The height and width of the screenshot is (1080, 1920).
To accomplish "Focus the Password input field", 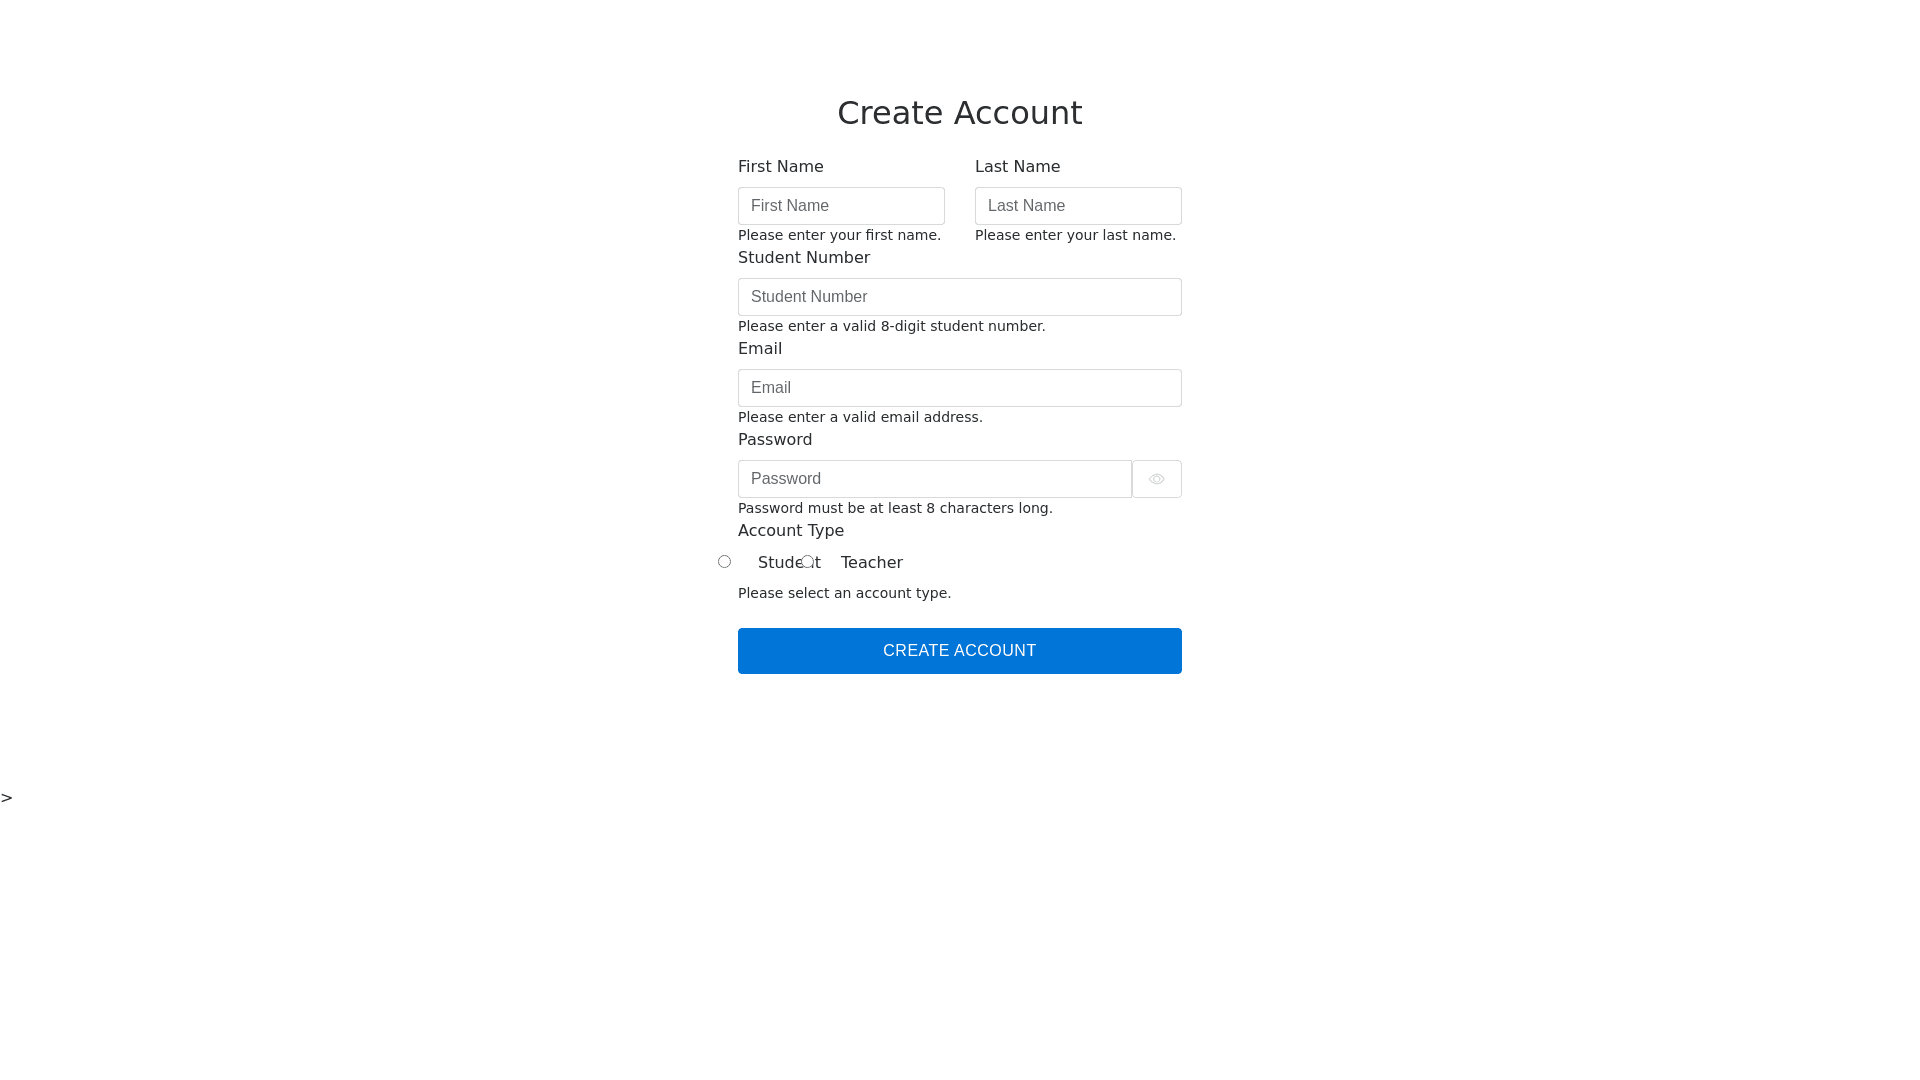I will coord(935,479).
